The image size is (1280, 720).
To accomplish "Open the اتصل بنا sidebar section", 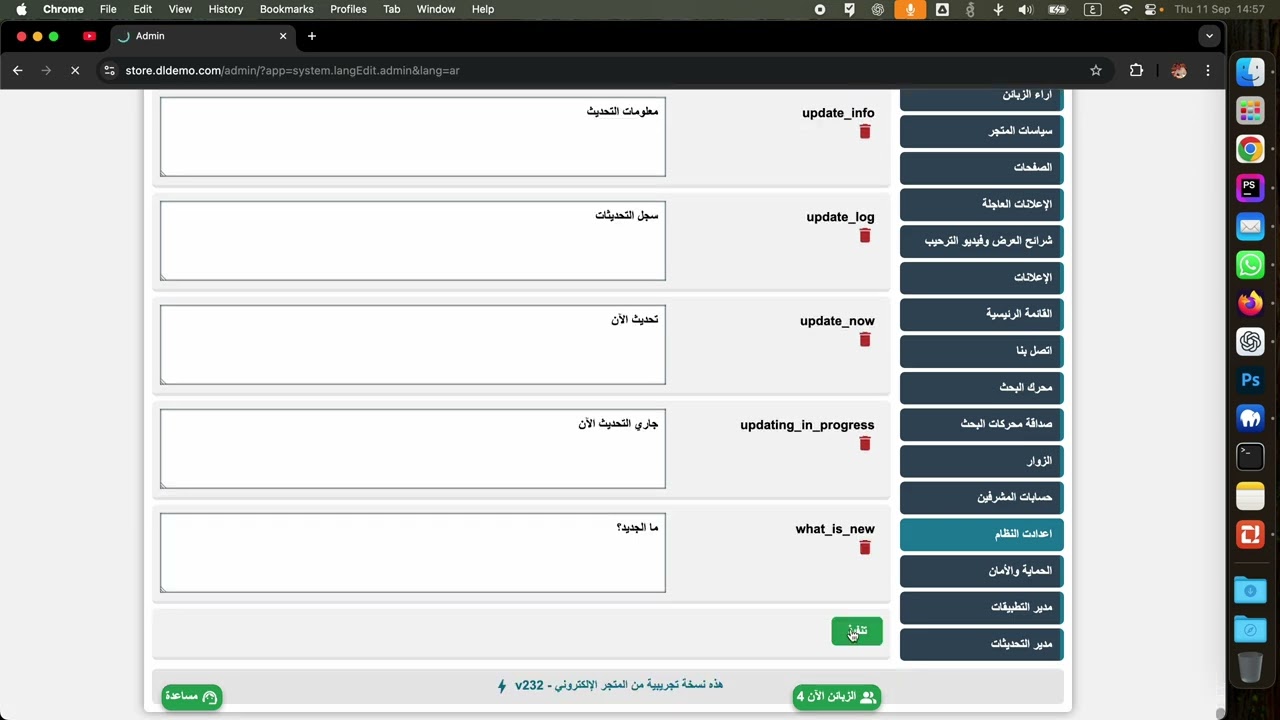I will click(x=982, y=351).
